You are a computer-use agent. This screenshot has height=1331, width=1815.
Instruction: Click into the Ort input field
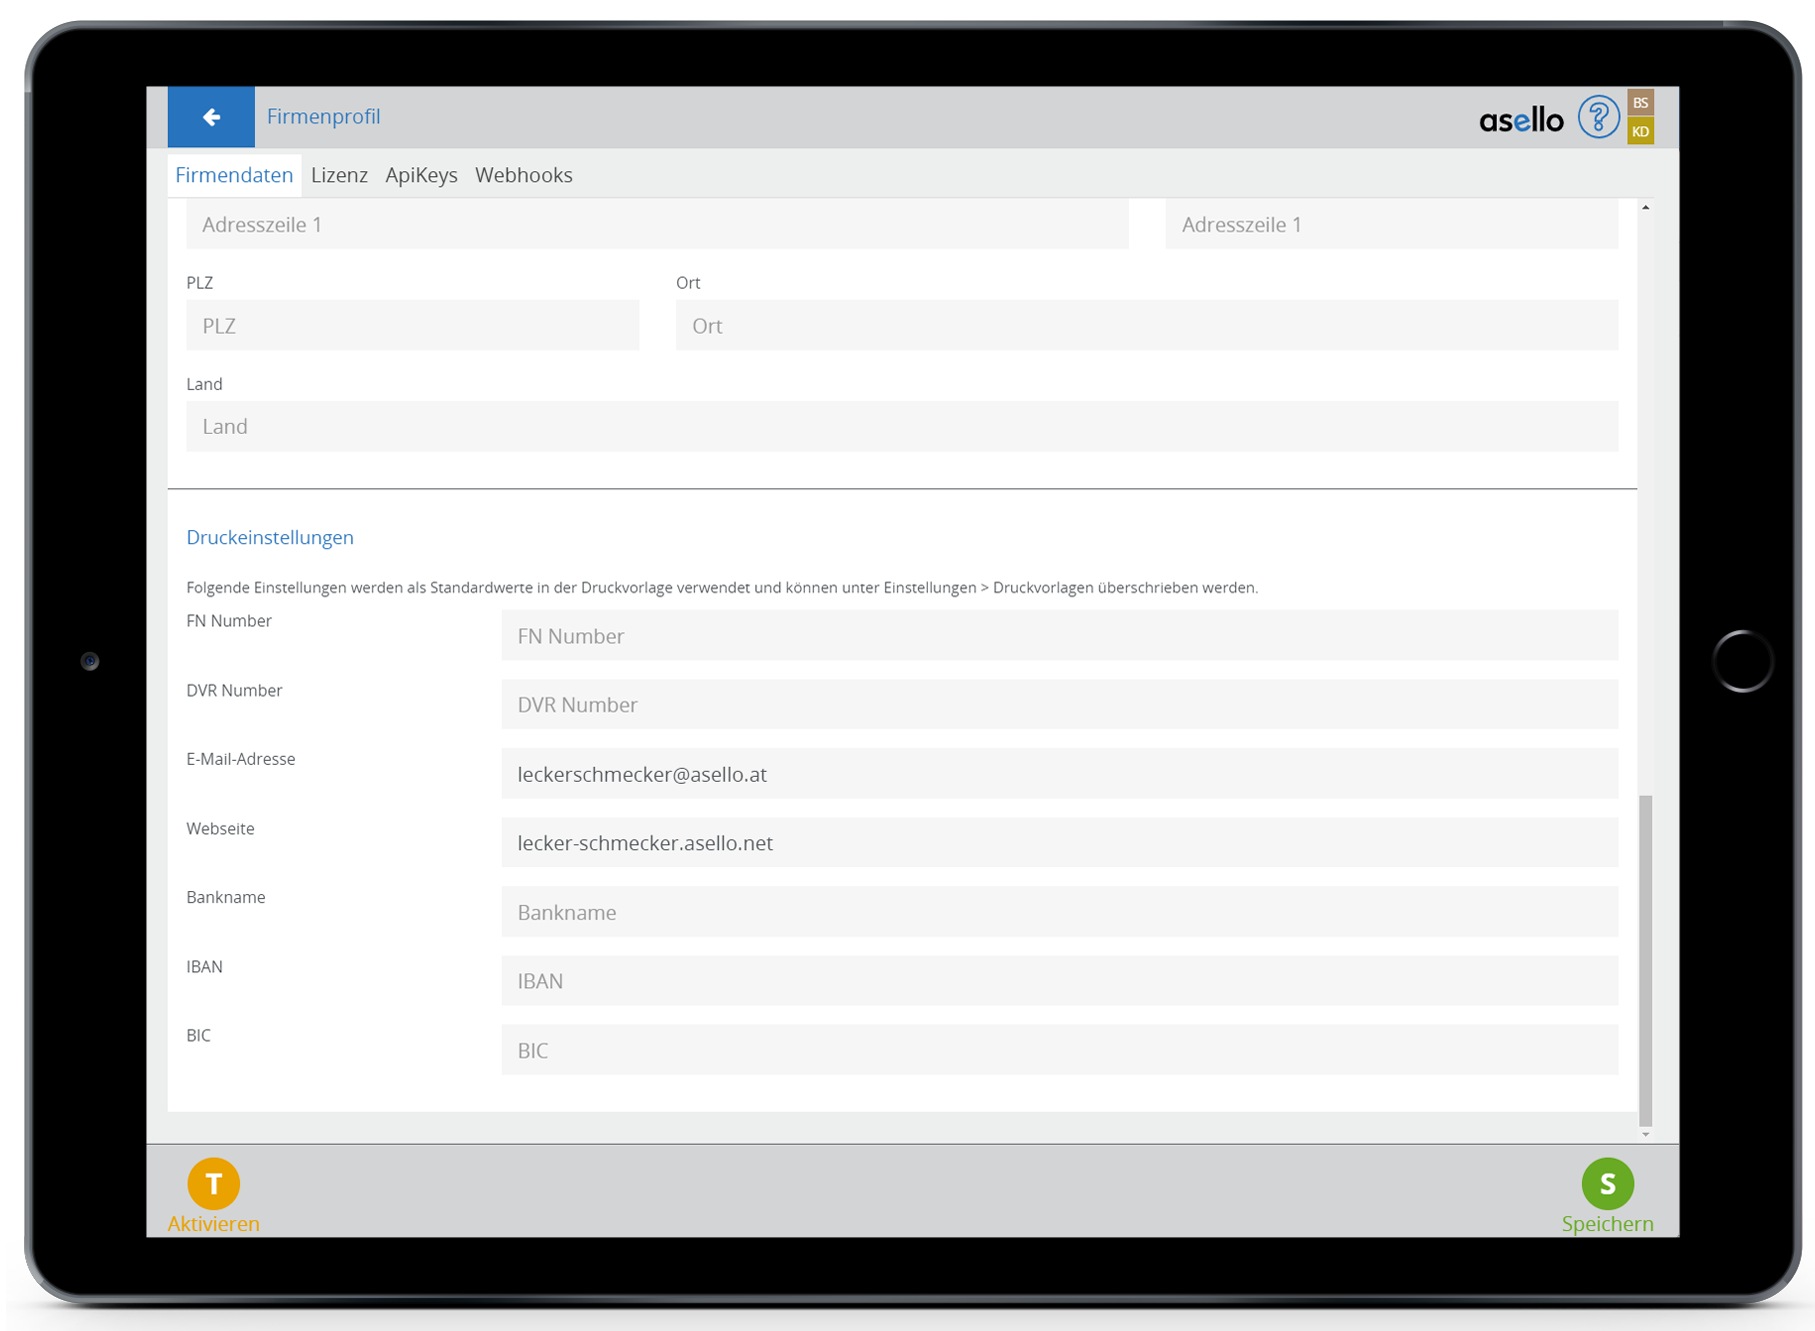pyautogui.click(x=1146, y=326)
